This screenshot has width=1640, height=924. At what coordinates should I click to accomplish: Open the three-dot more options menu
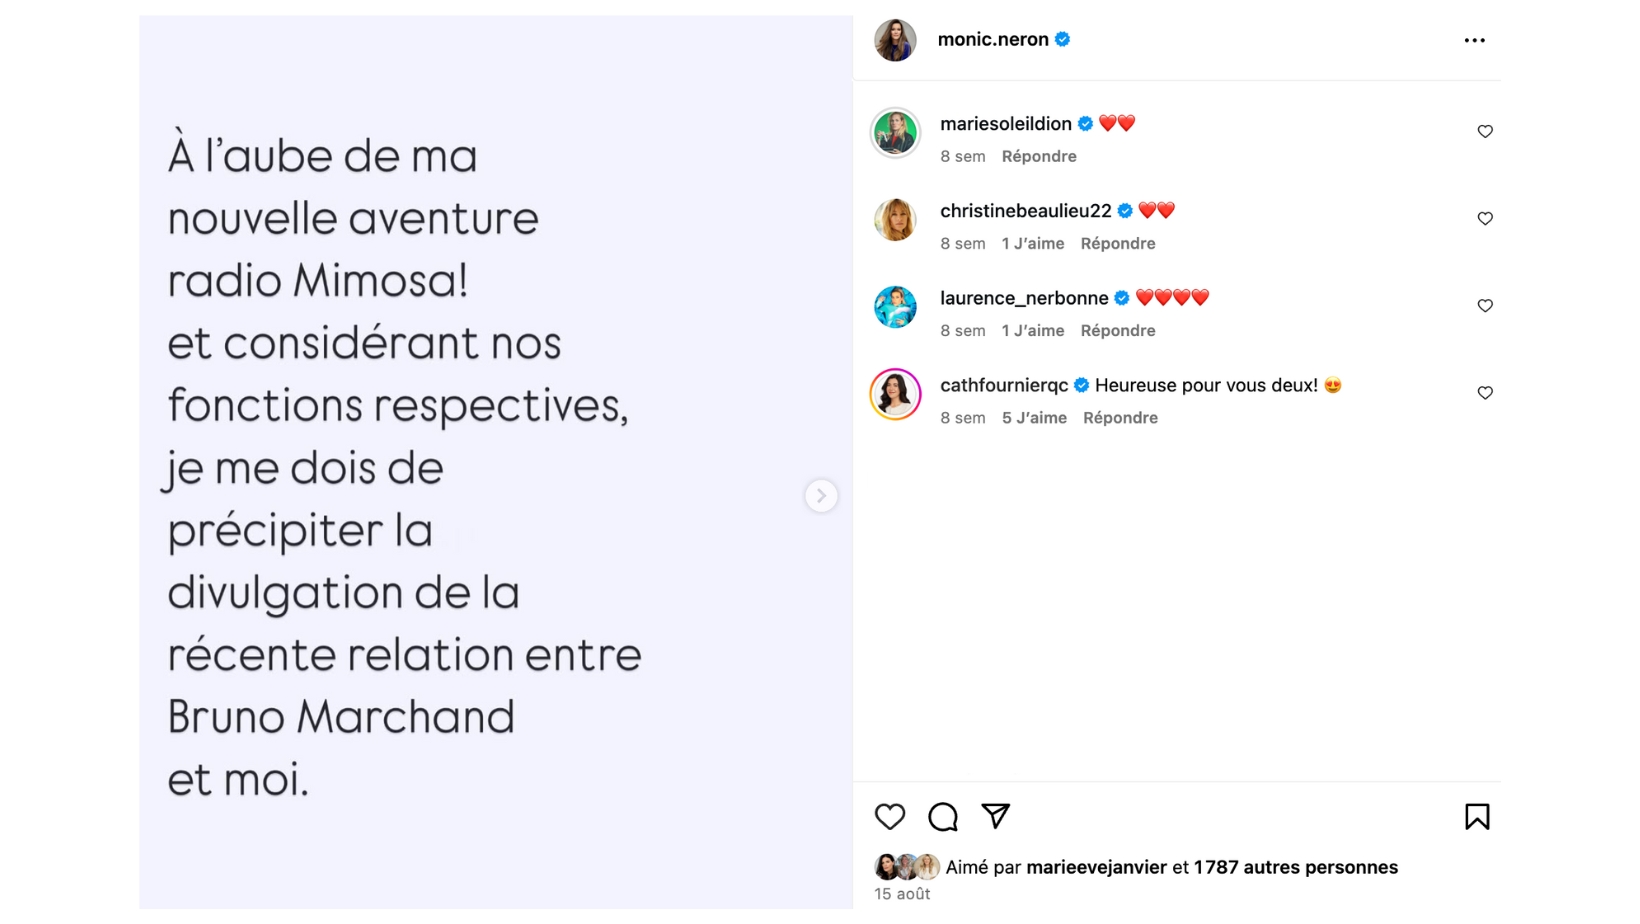click(1474, 41)
